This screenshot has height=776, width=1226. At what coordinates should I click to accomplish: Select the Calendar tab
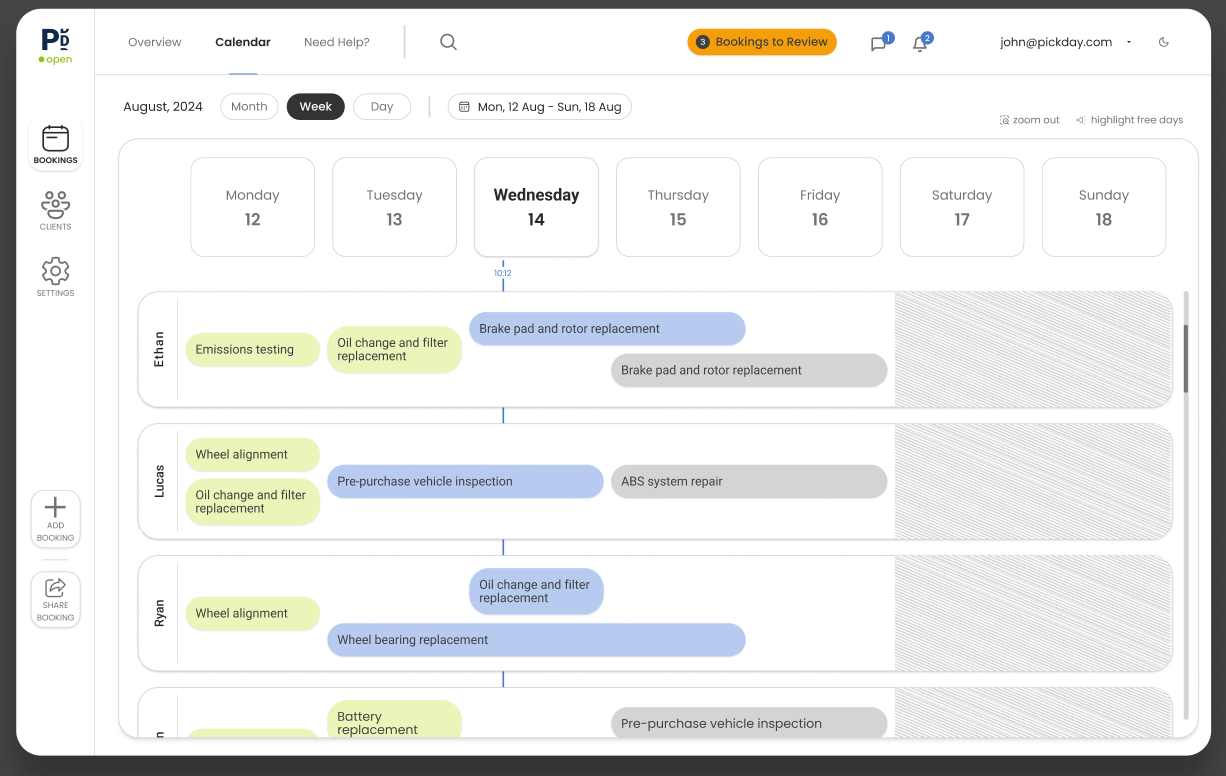(243, 42)
